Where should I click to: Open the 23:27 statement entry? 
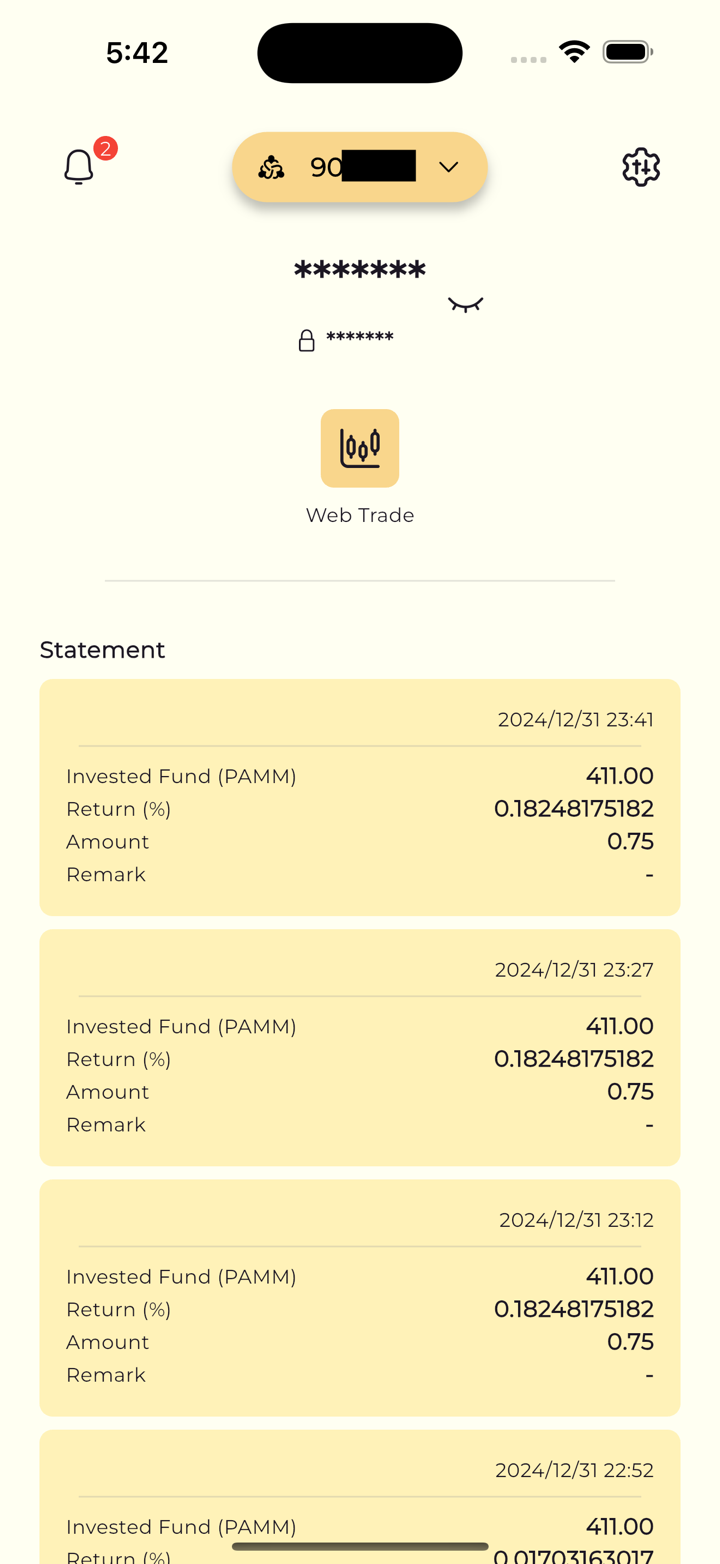pyautogui.click(x=360, y=1047)
